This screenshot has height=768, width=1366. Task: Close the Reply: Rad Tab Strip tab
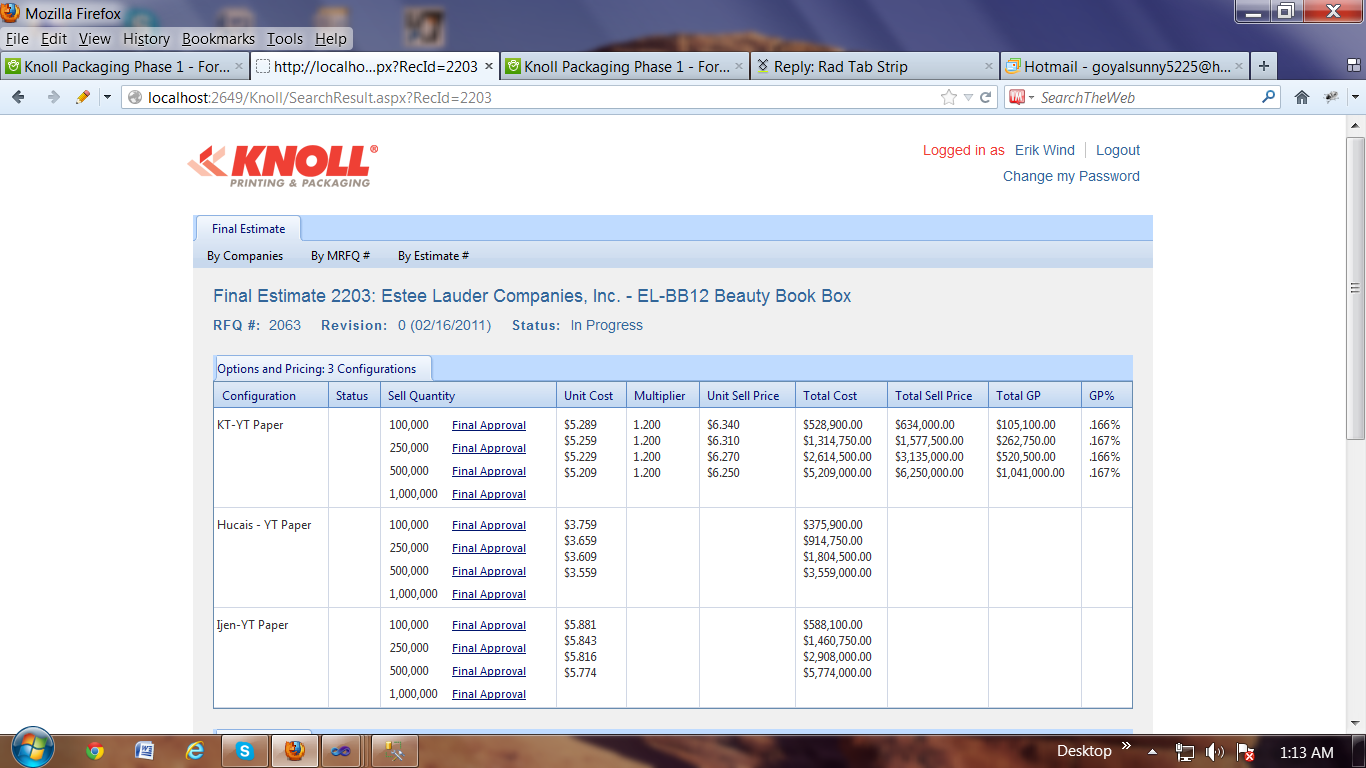(989, 66)
